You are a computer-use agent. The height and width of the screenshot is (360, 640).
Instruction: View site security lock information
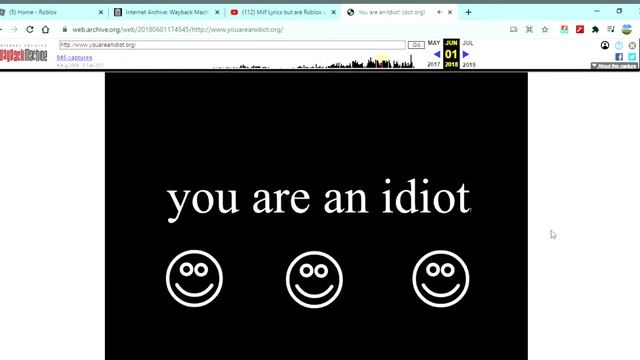click(x=64, y=29)
